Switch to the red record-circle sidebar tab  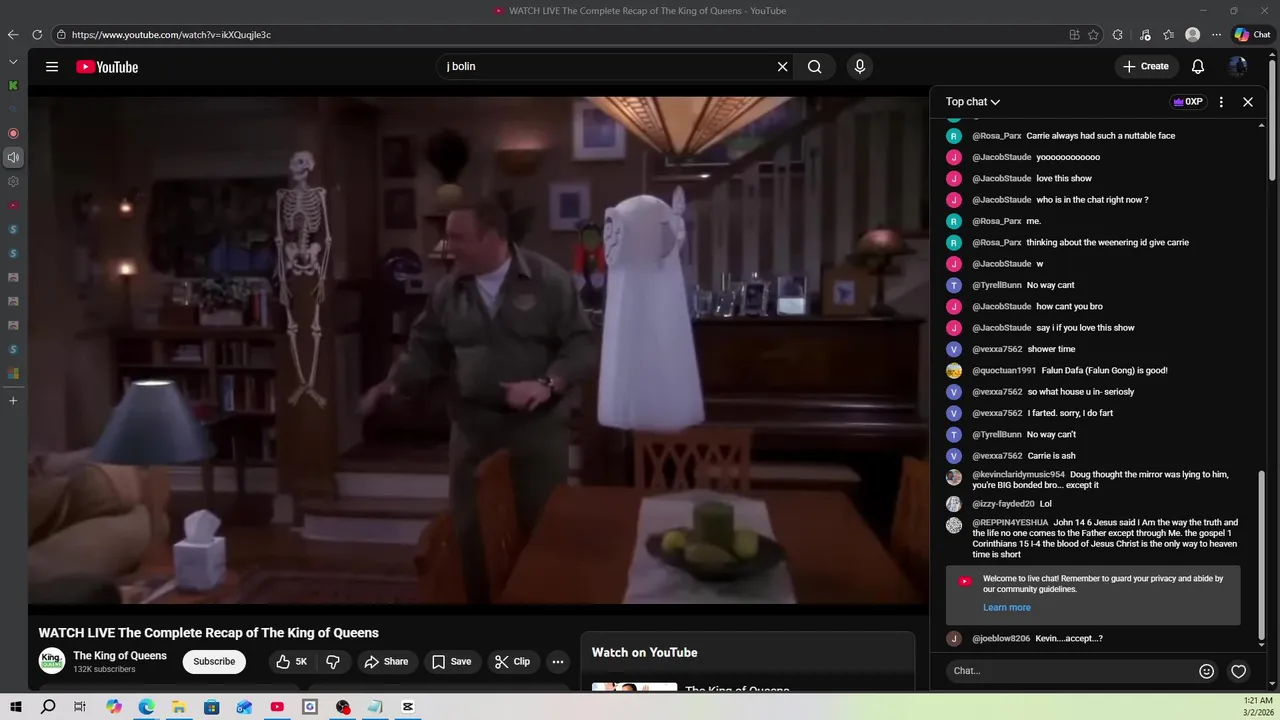click(x=13, y=133)
